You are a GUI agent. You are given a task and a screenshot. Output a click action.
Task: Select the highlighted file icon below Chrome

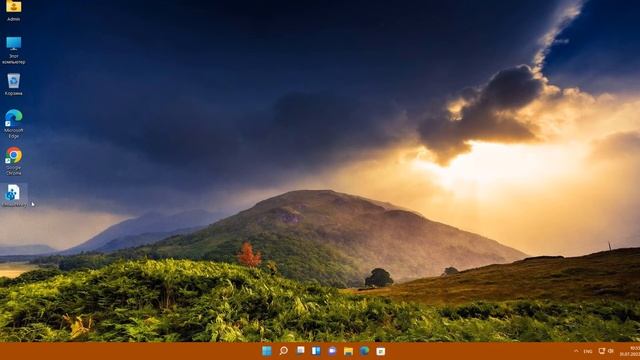click(x=13, y=195)
